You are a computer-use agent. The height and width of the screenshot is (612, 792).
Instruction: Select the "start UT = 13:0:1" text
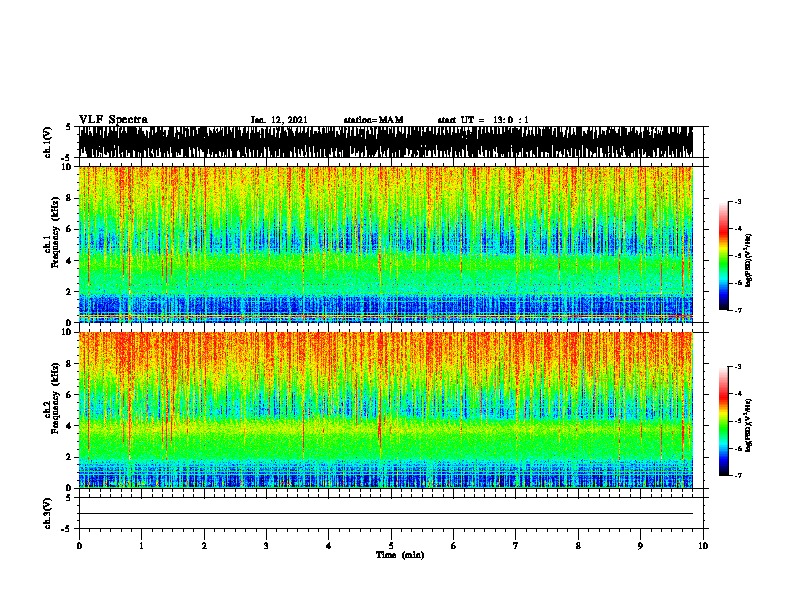[x=483, y=120]
